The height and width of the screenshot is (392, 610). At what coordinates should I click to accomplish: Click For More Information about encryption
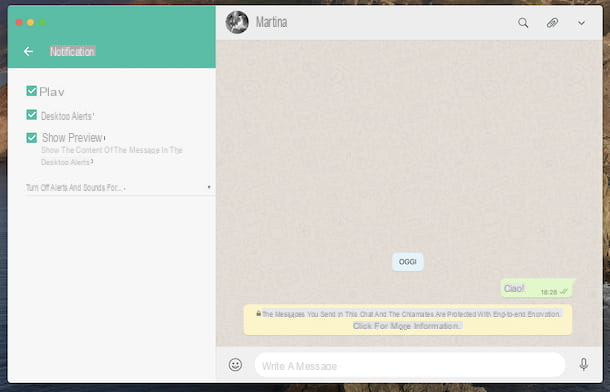[x=407, y=326]
